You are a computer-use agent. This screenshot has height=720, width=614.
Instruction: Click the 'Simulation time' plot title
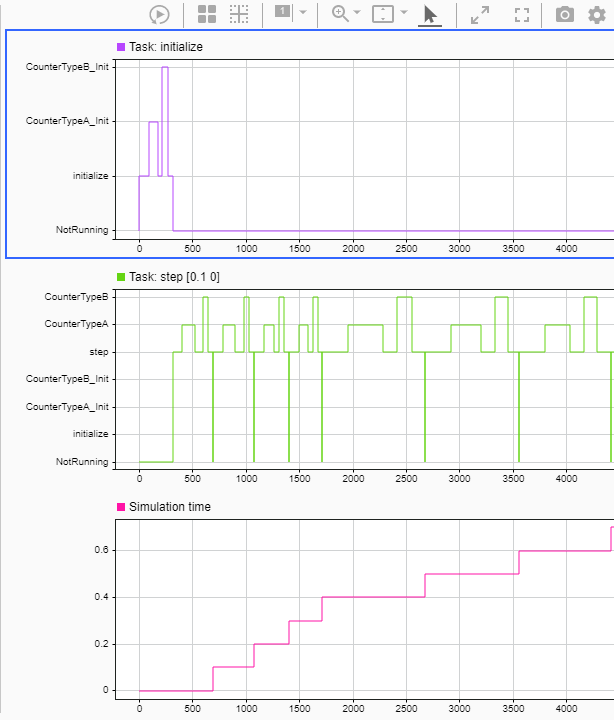point(170,507)
